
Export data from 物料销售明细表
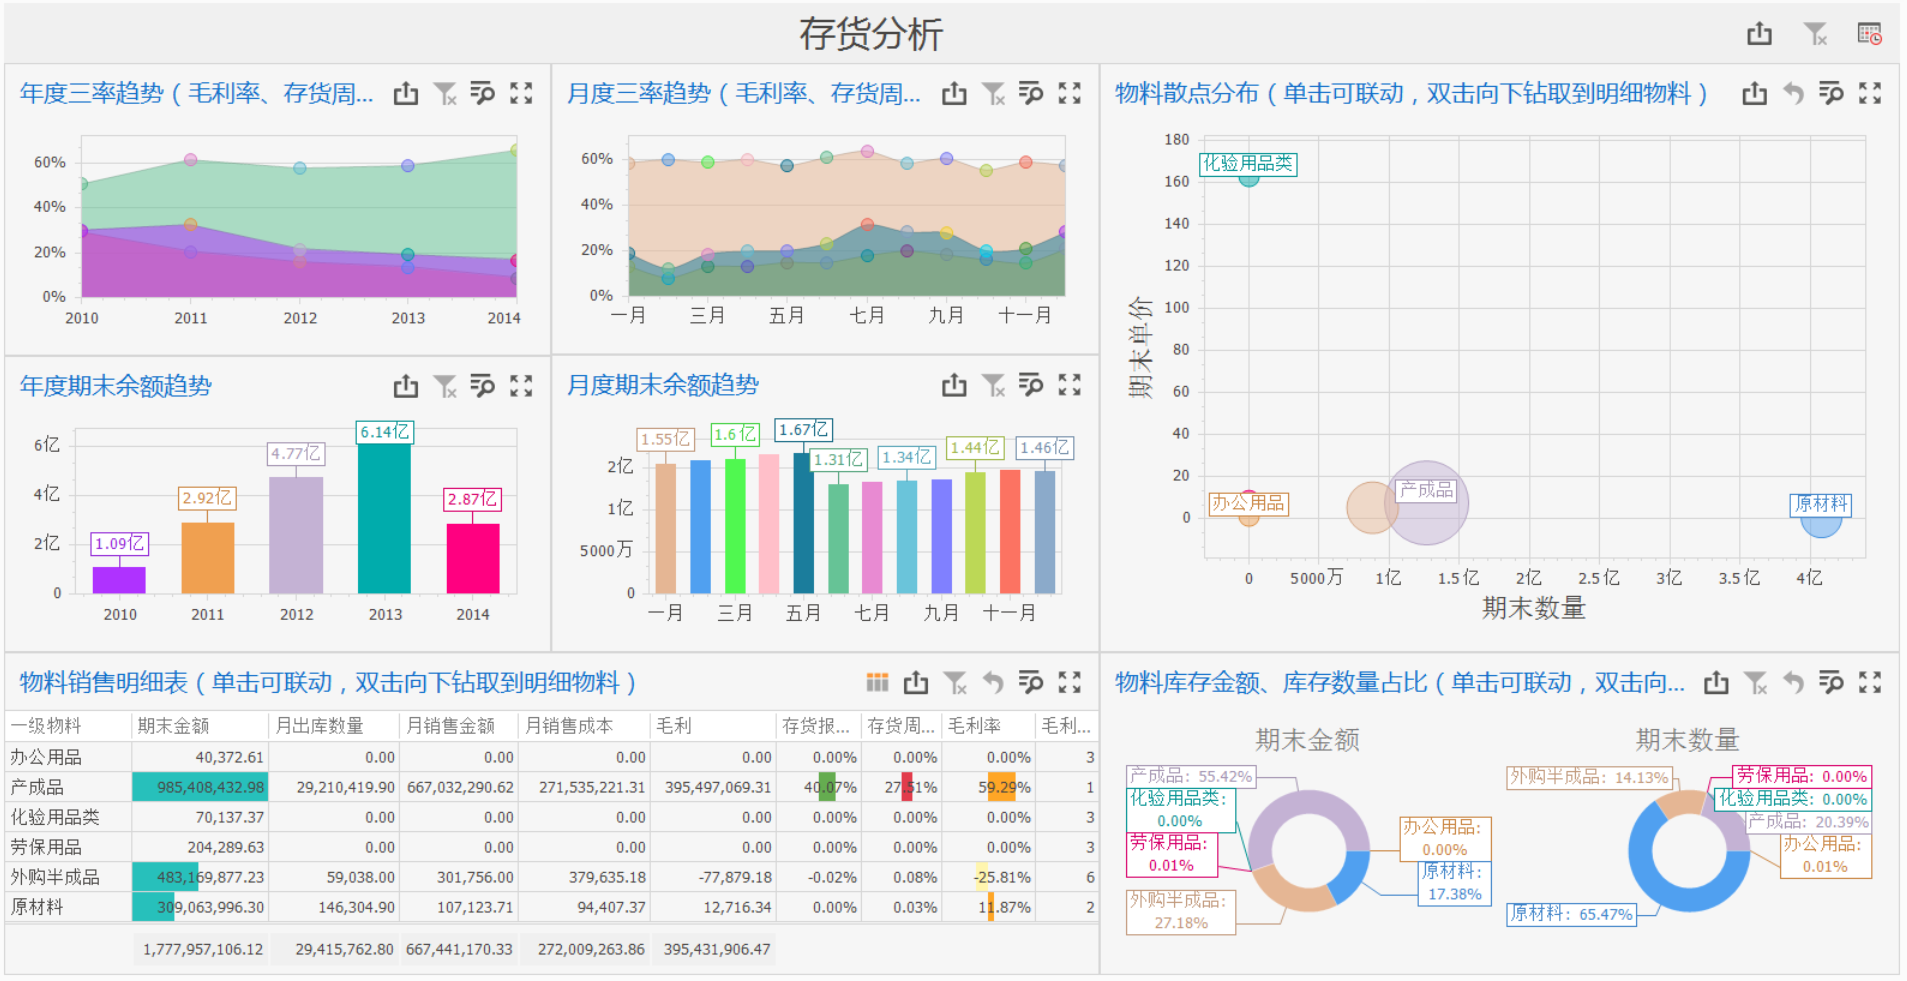[917, 681]
